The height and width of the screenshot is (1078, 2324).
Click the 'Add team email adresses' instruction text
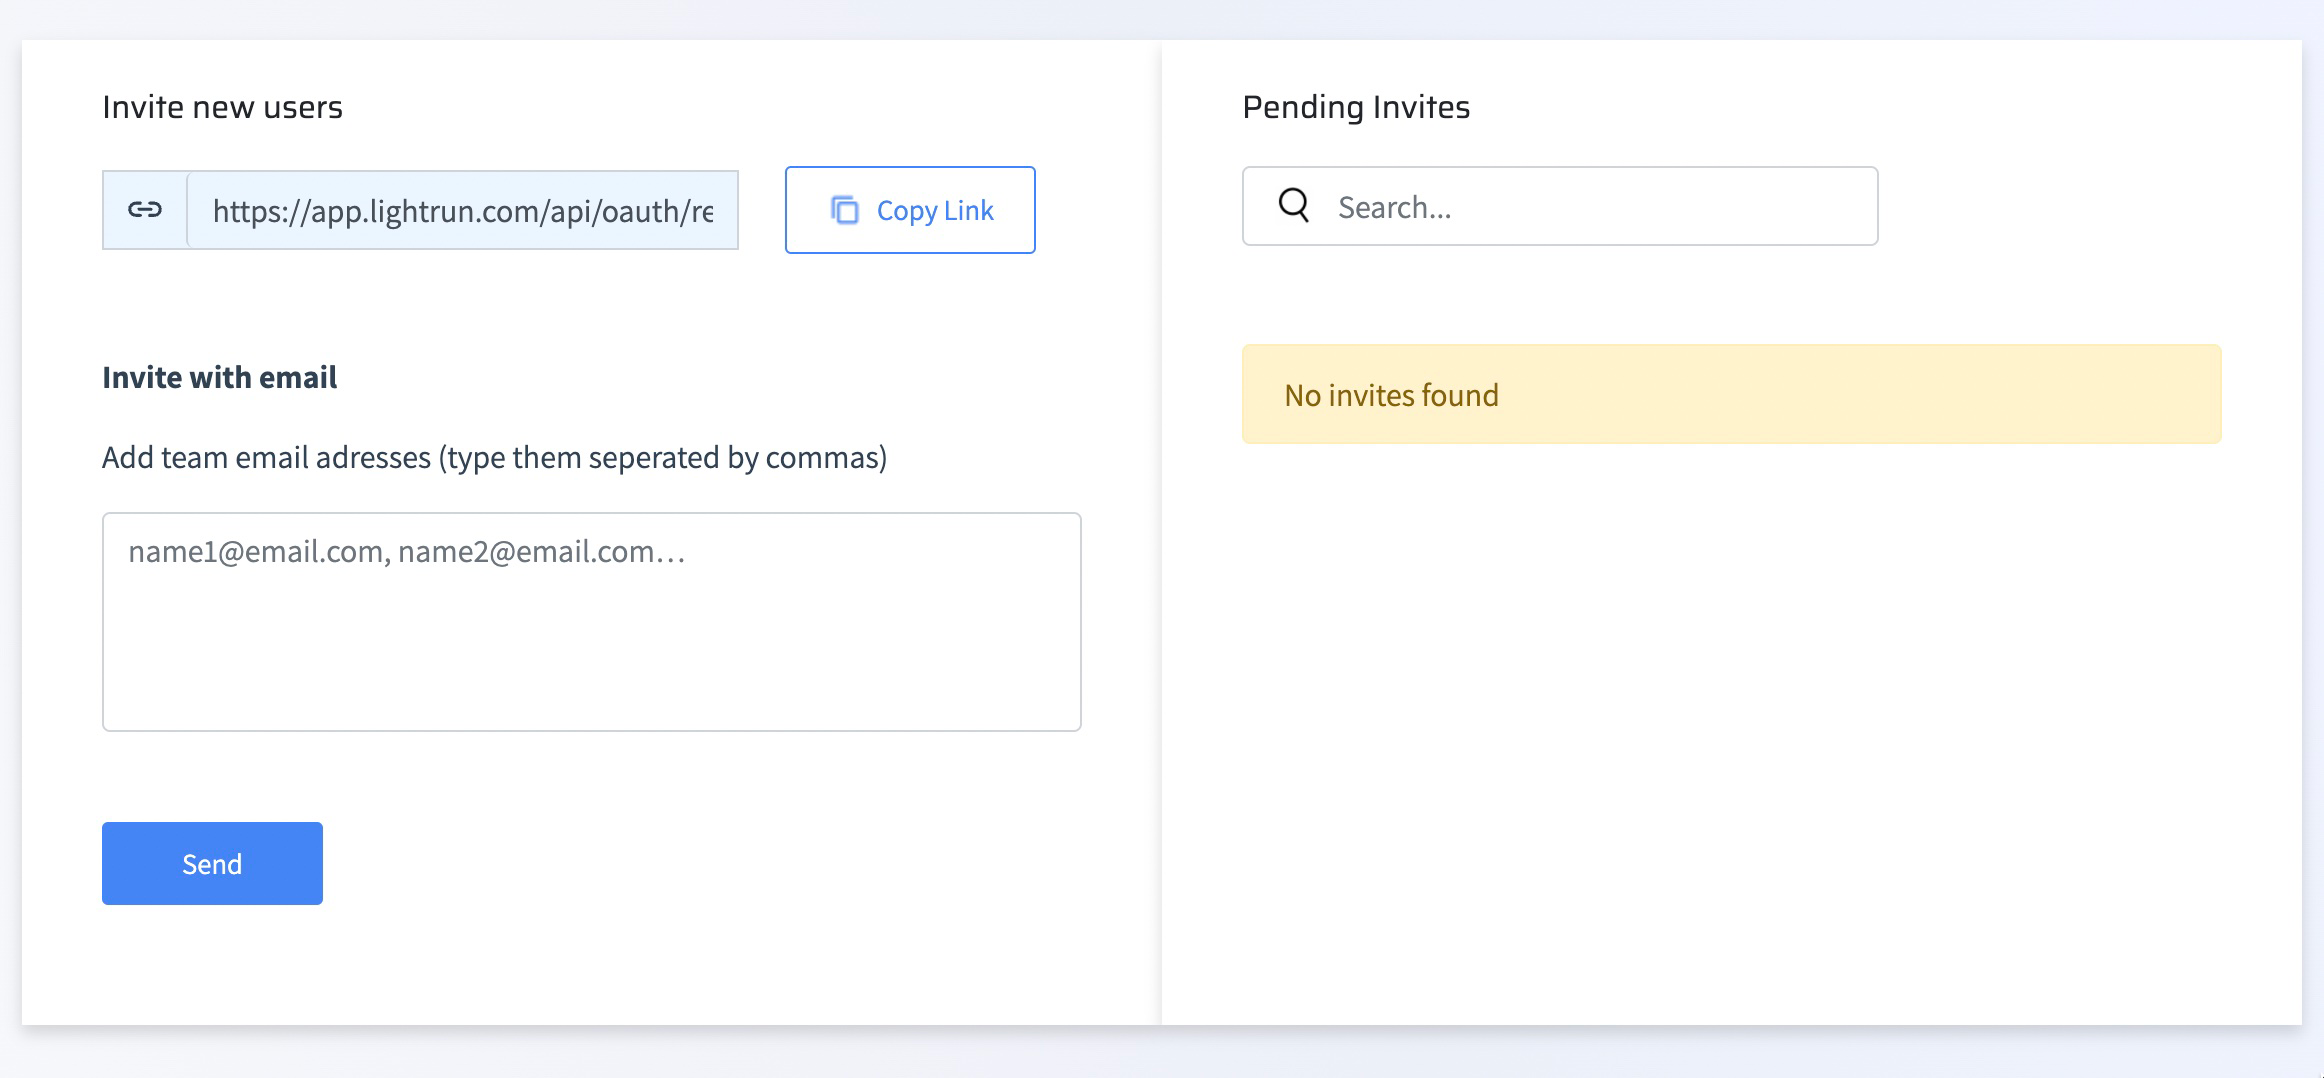tap(494, 457)
